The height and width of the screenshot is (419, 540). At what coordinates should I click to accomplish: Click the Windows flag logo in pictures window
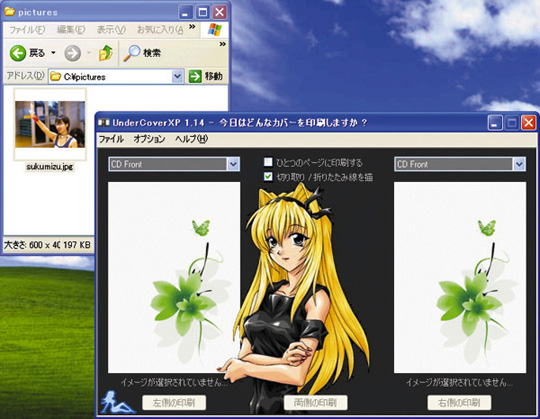[x=214, y=30]
